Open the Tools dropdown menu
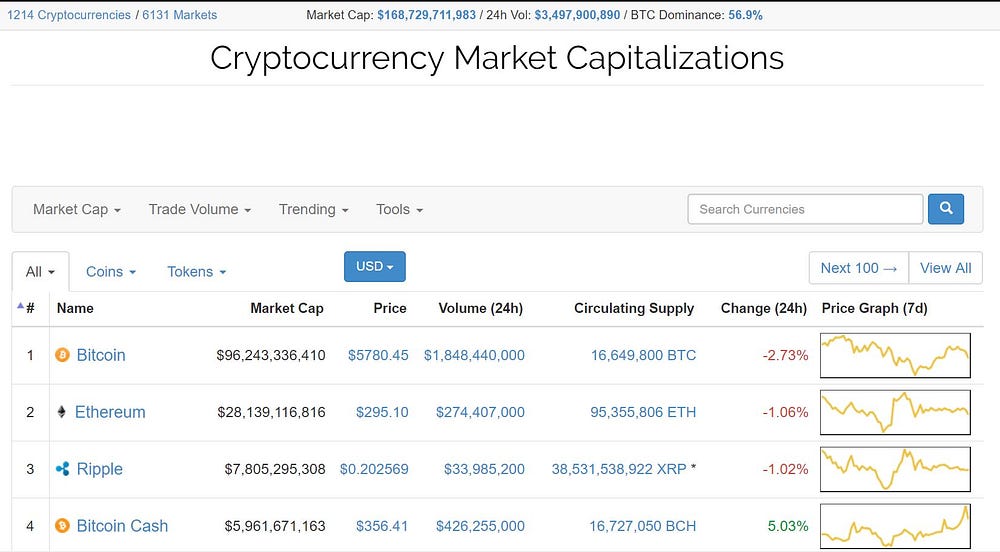The height and width of the screenshot is (552, 1000). pyautogui.click(x=399, y=209)
